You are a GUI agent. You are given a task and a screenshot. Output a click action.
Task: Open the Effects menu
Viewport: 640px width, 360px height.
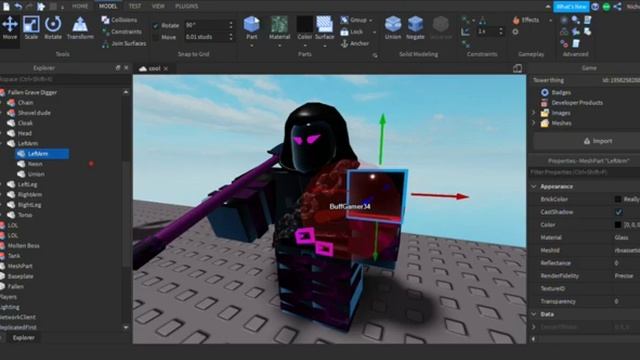526,20
